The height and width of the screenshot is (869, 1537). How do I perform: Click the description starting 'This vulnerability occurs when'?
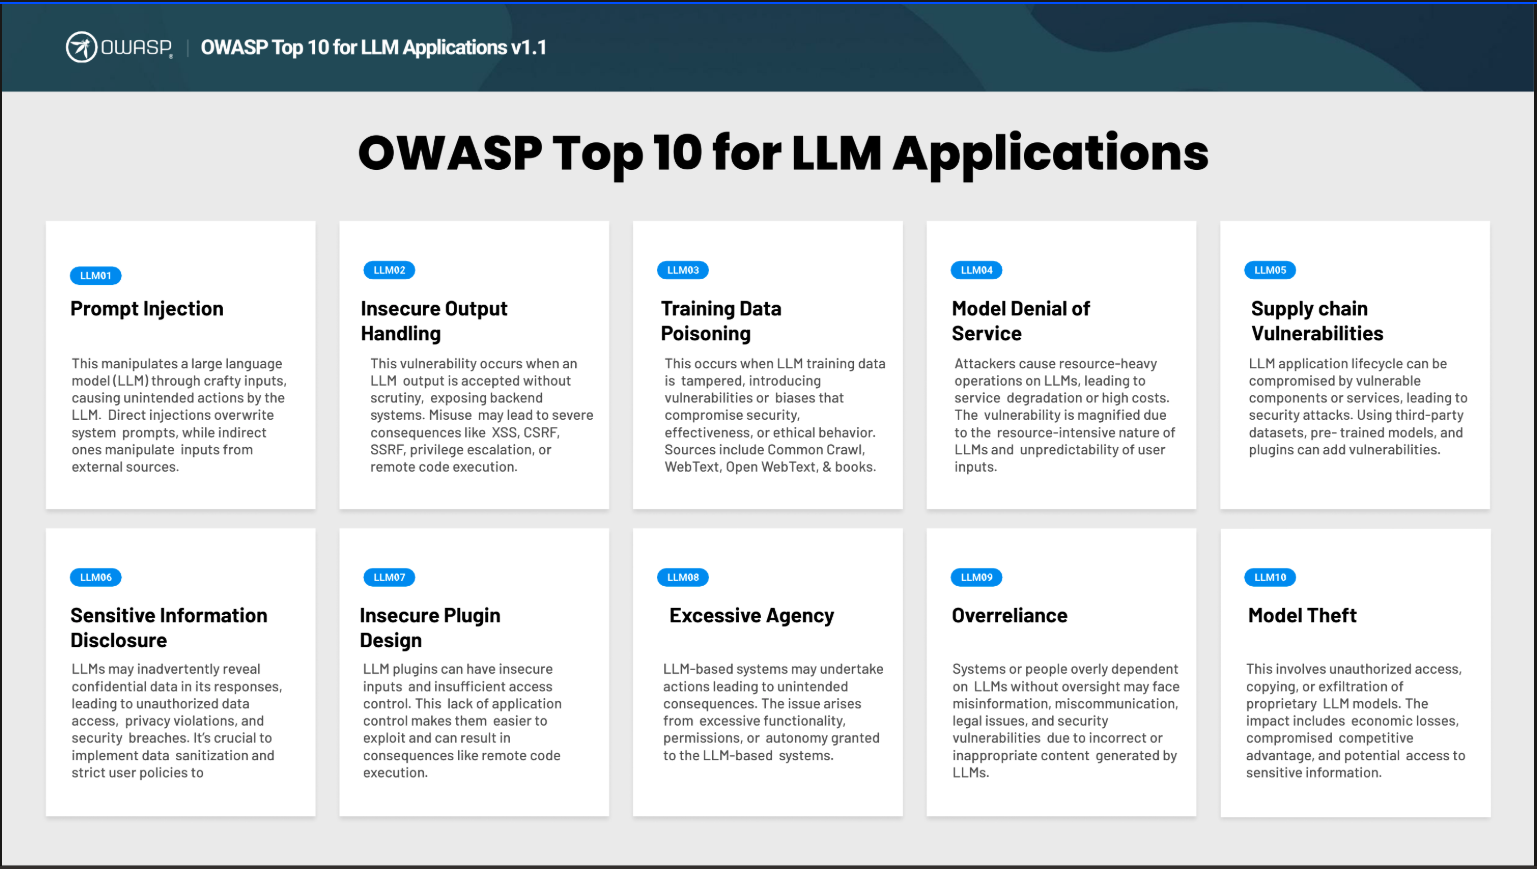[482, 415]
